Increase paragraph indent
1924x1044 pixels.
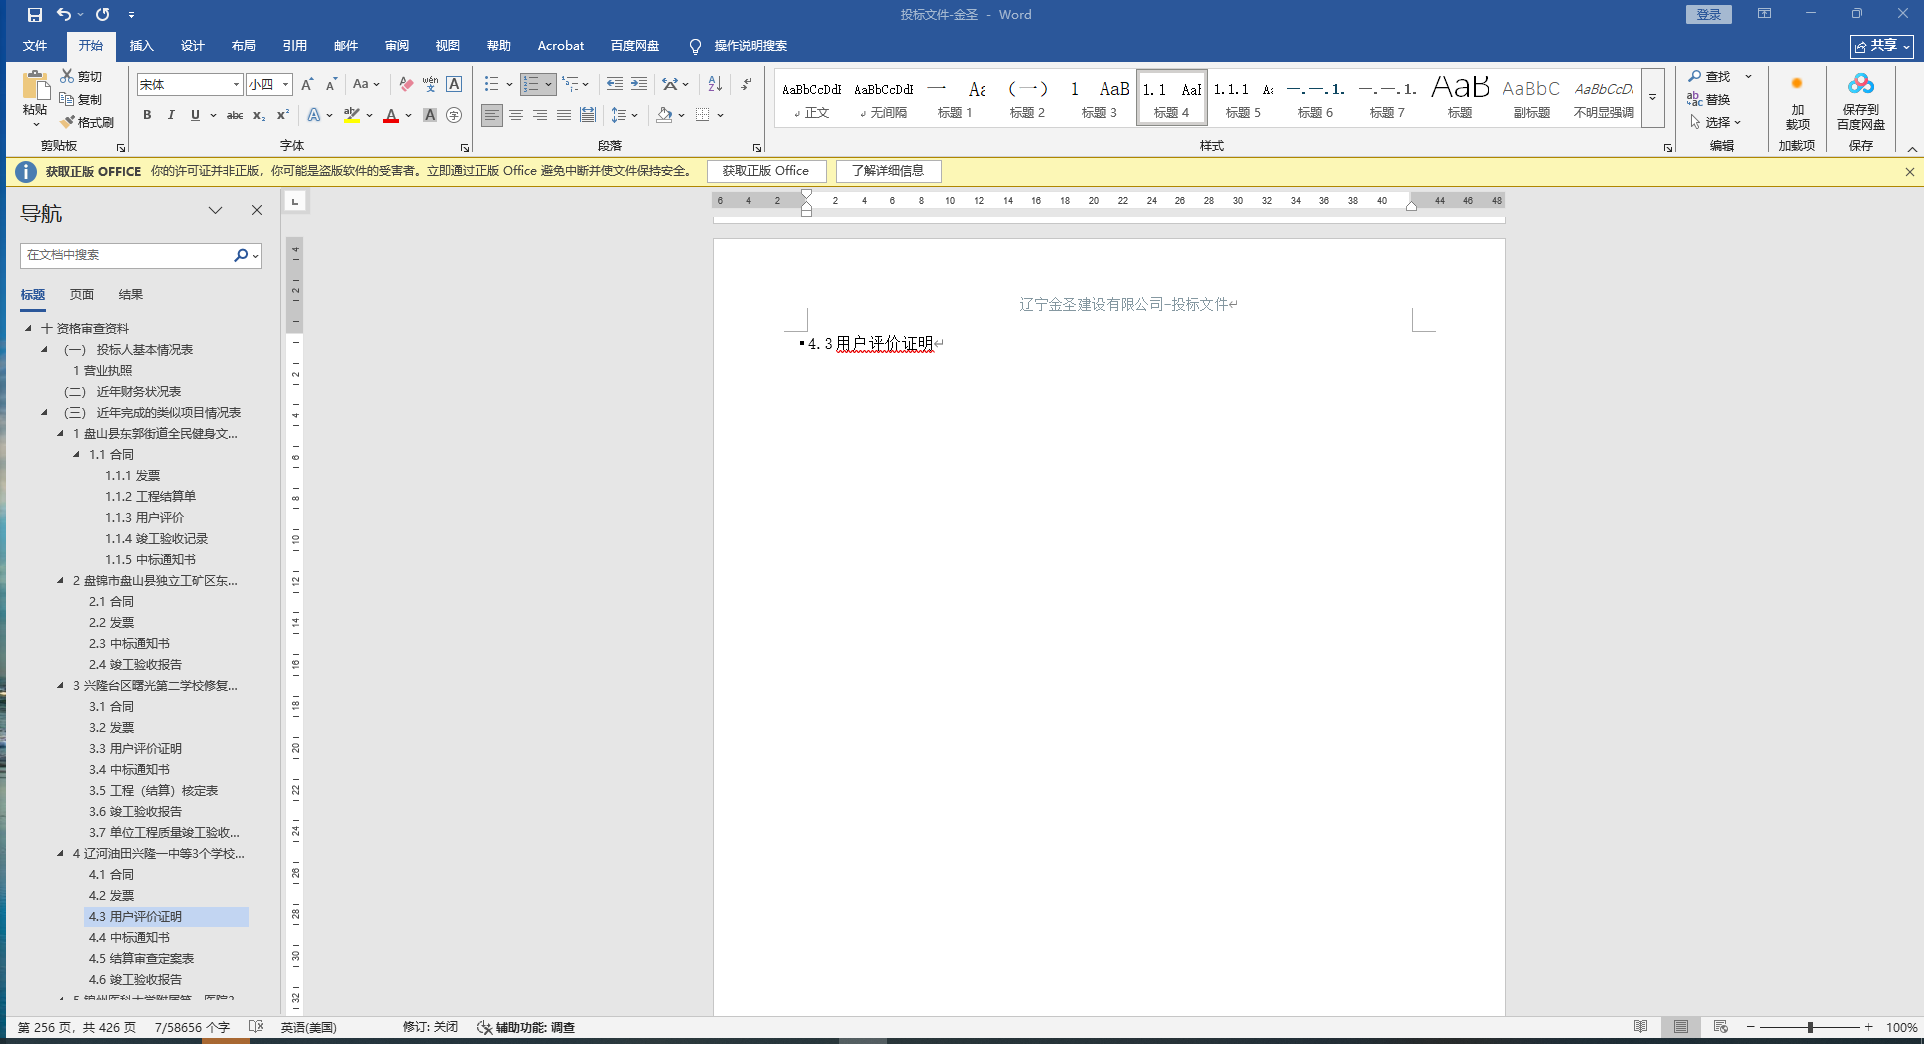pos(638,84)
